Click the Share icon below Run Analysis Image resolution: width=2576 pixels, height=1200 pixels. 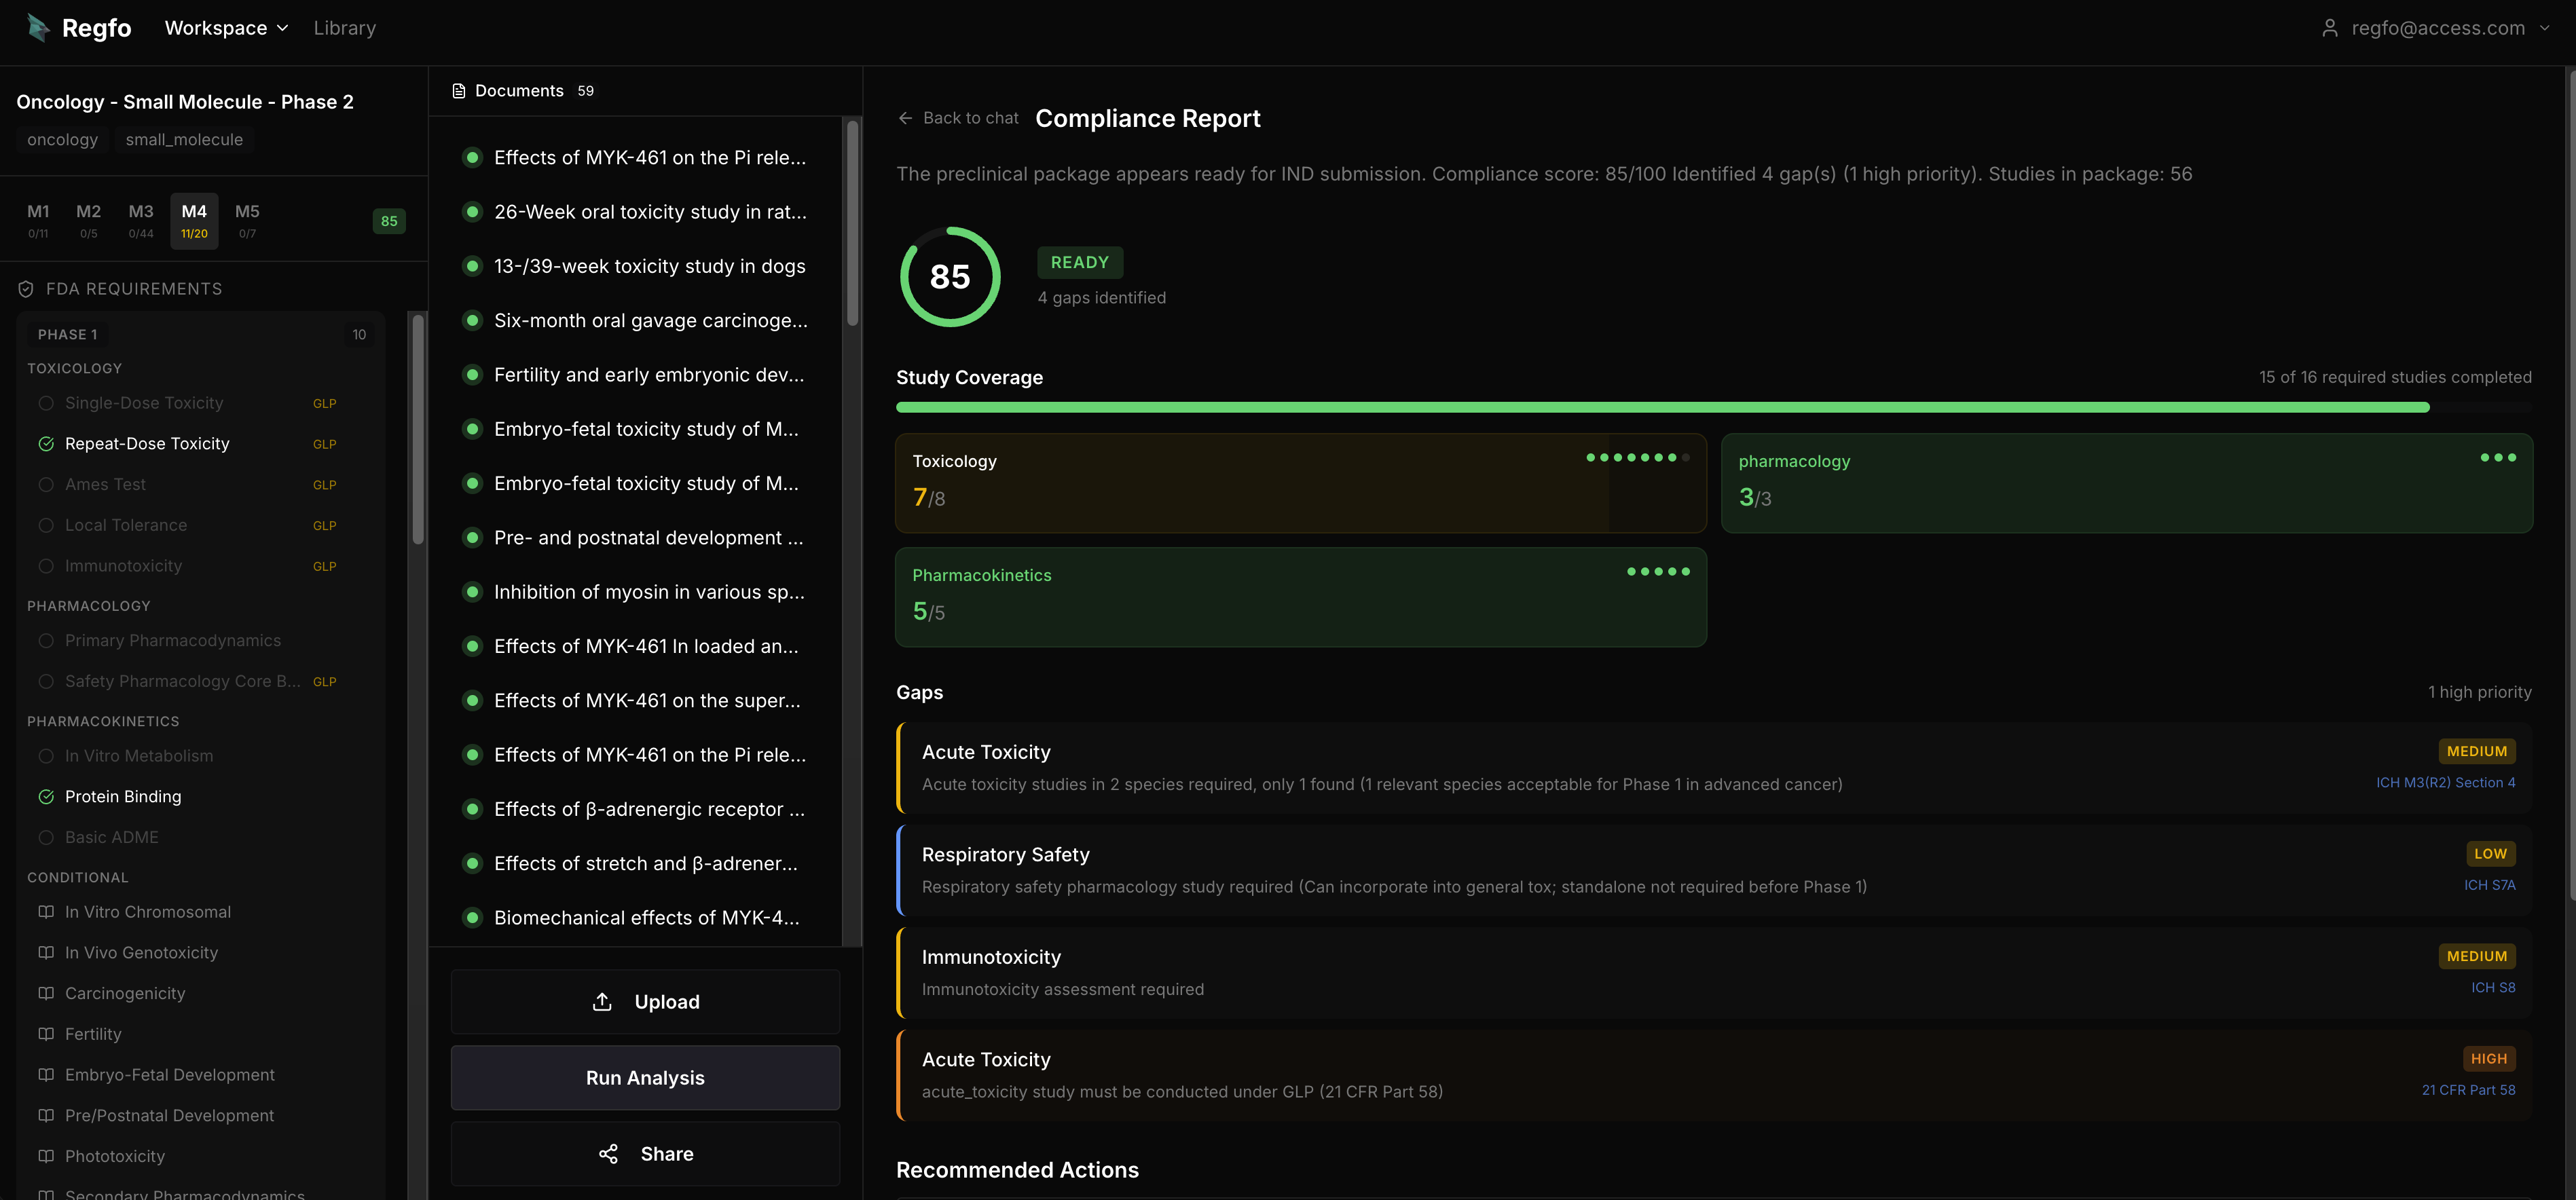click(608, 1153)
